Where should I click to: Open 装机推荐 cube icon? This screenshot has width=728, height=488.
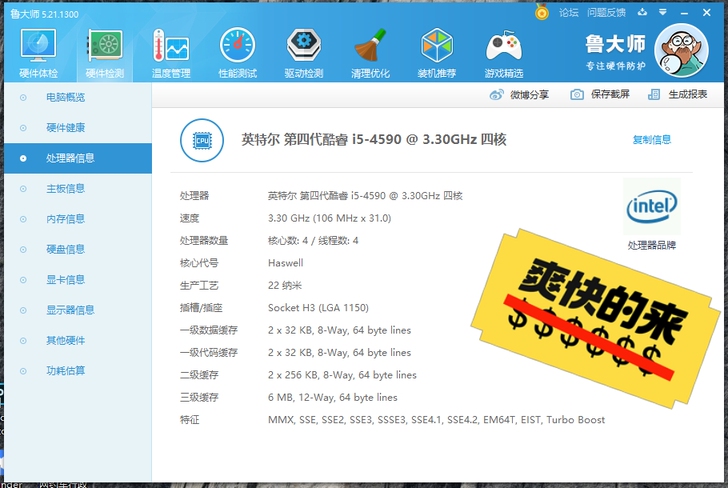pyautogui.click(x=436, y=53)
